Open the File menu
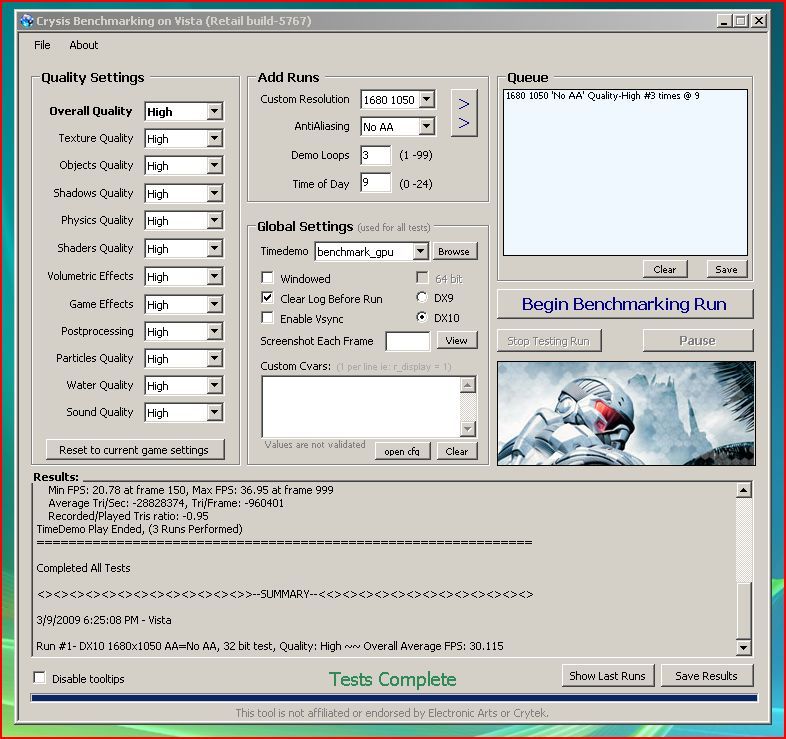 click(42, 45)
